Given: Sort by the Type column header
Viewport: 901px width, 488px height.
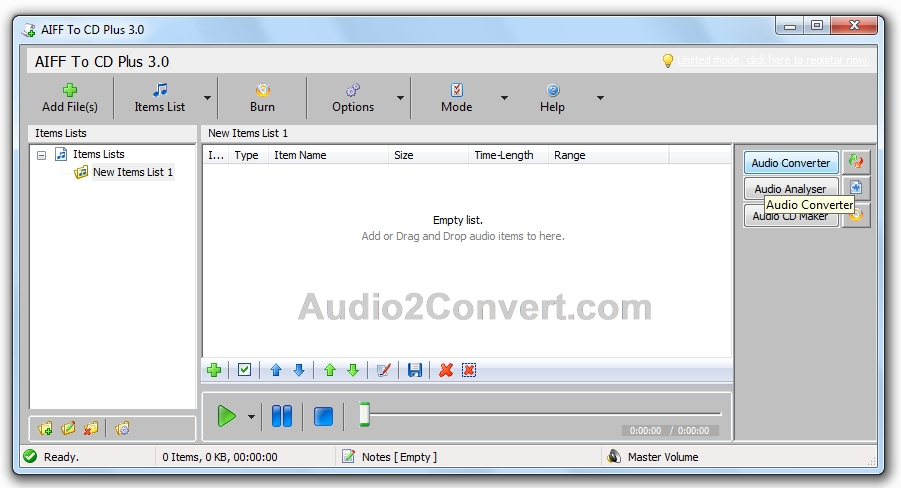Looking at the screenshot, I should tap(248, 155).
